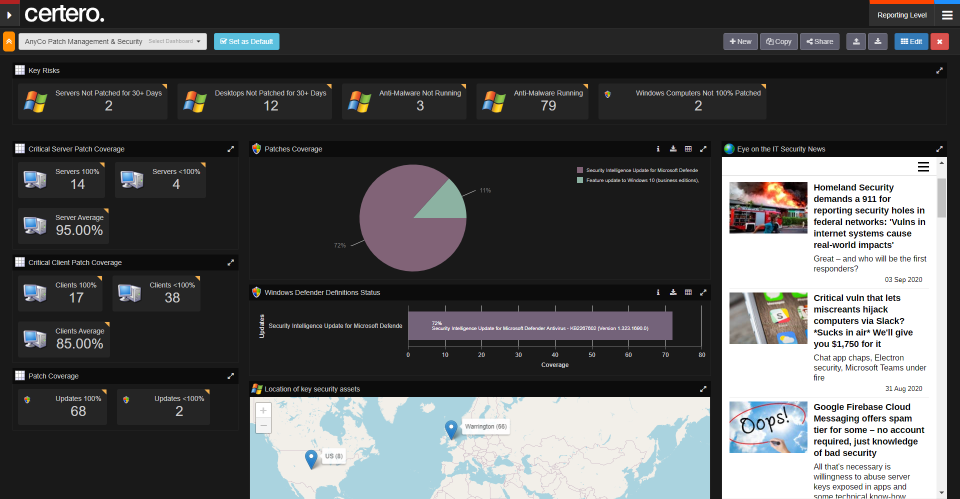Click the Set as Default button

pyautogui.click(x=247, y=41)
